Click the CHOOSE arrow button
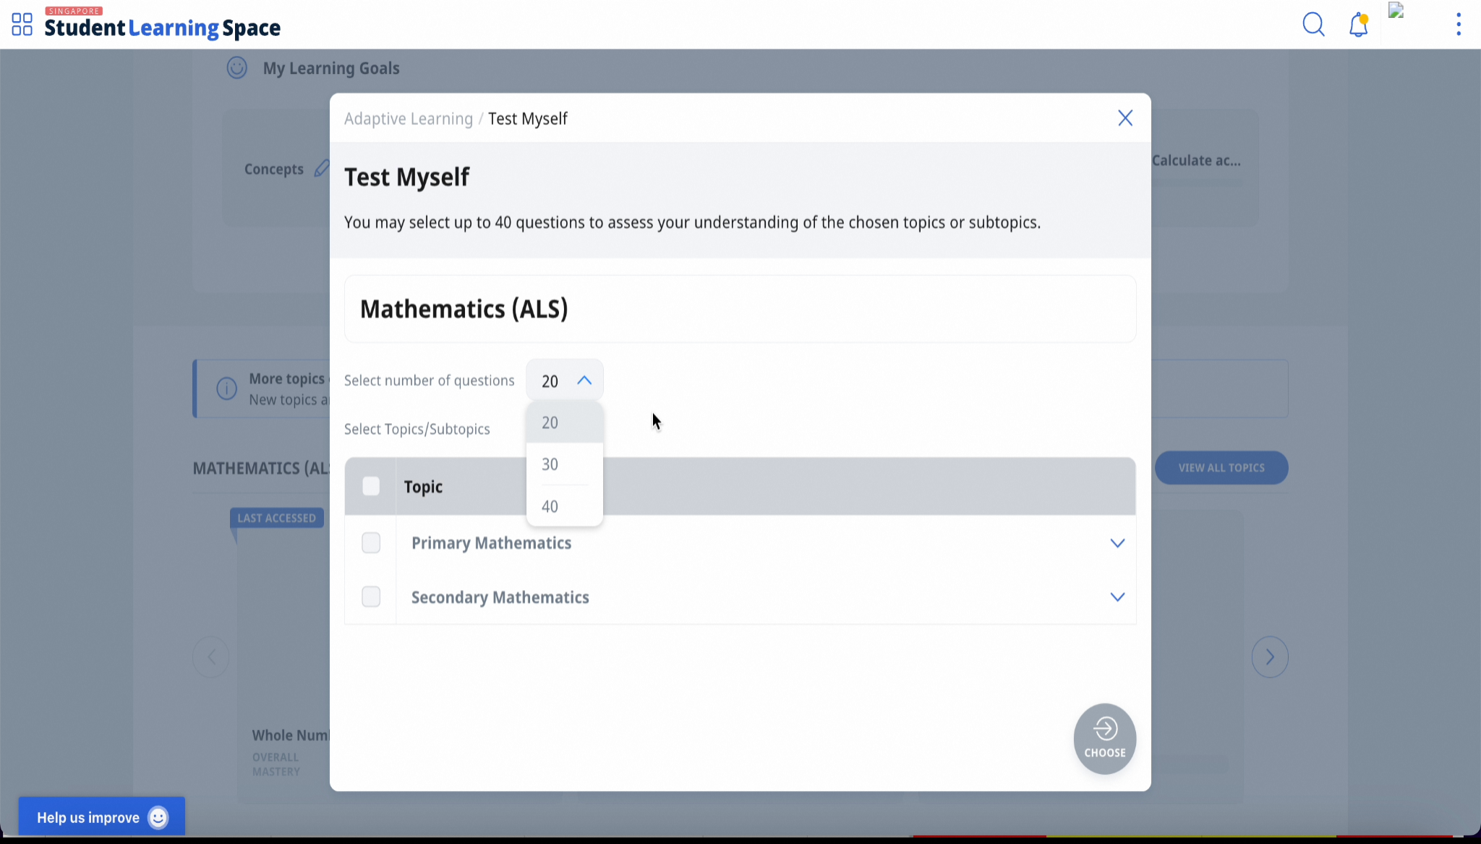 (1104, 738)
